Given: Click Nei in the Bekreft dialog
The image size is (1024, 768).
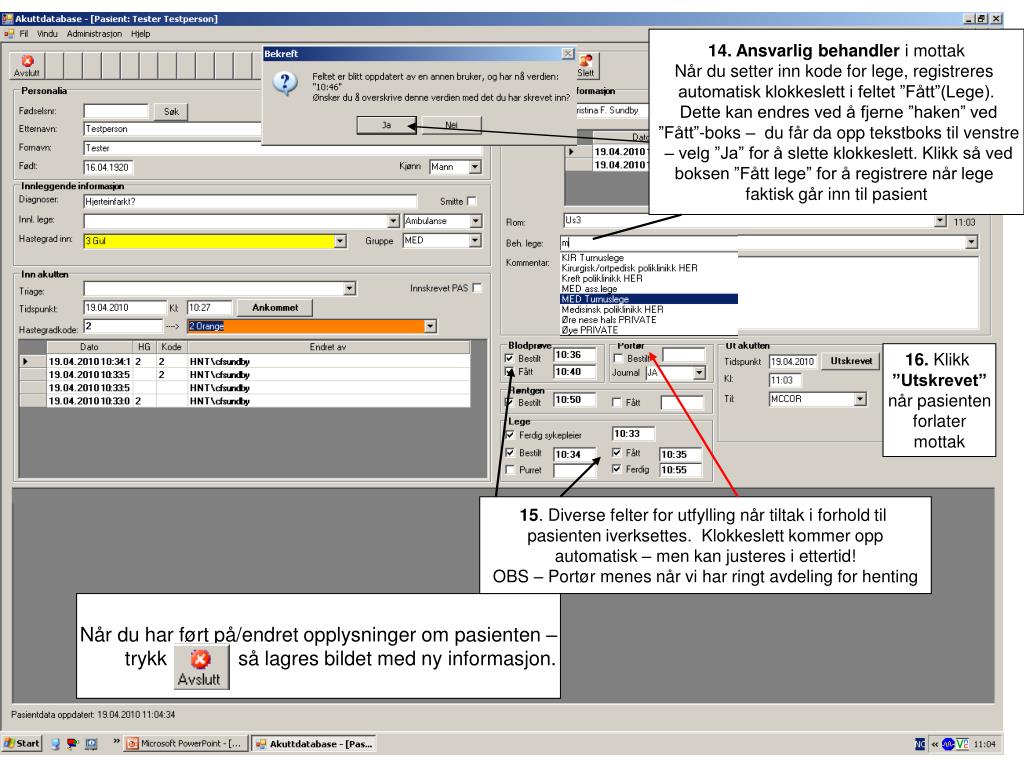Looking at the screenshot, I should coord(451,125).
